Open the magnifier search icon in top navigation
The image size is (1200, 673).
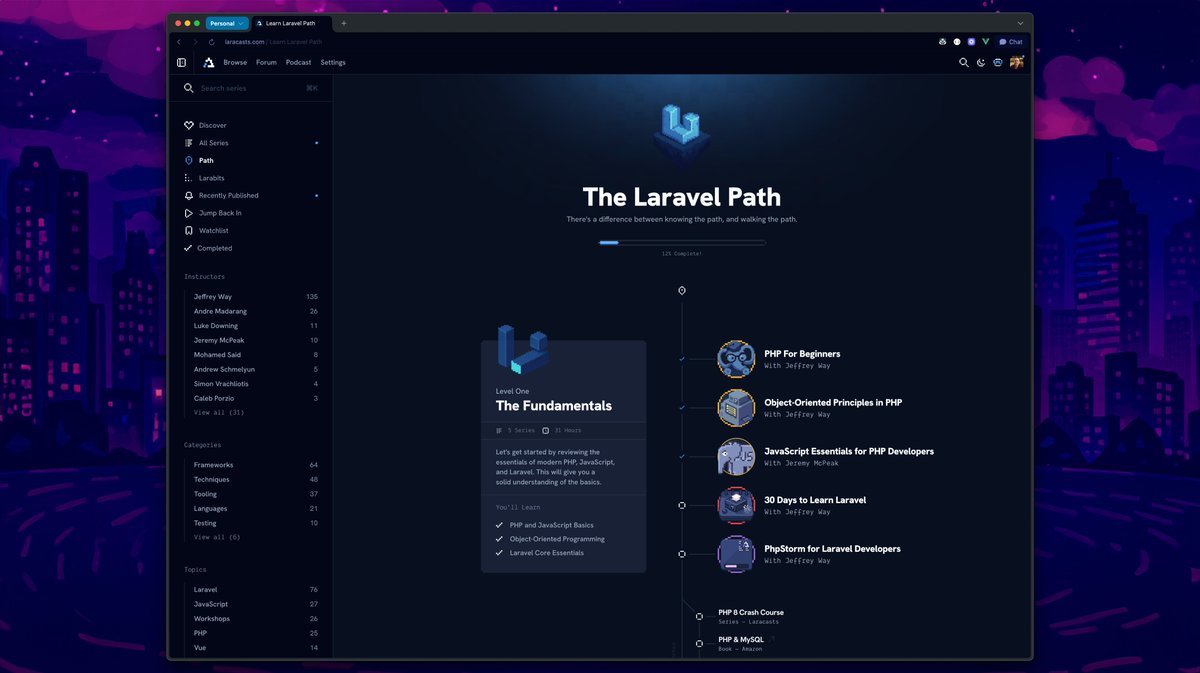pyautogui.click(x=964, y=62)
